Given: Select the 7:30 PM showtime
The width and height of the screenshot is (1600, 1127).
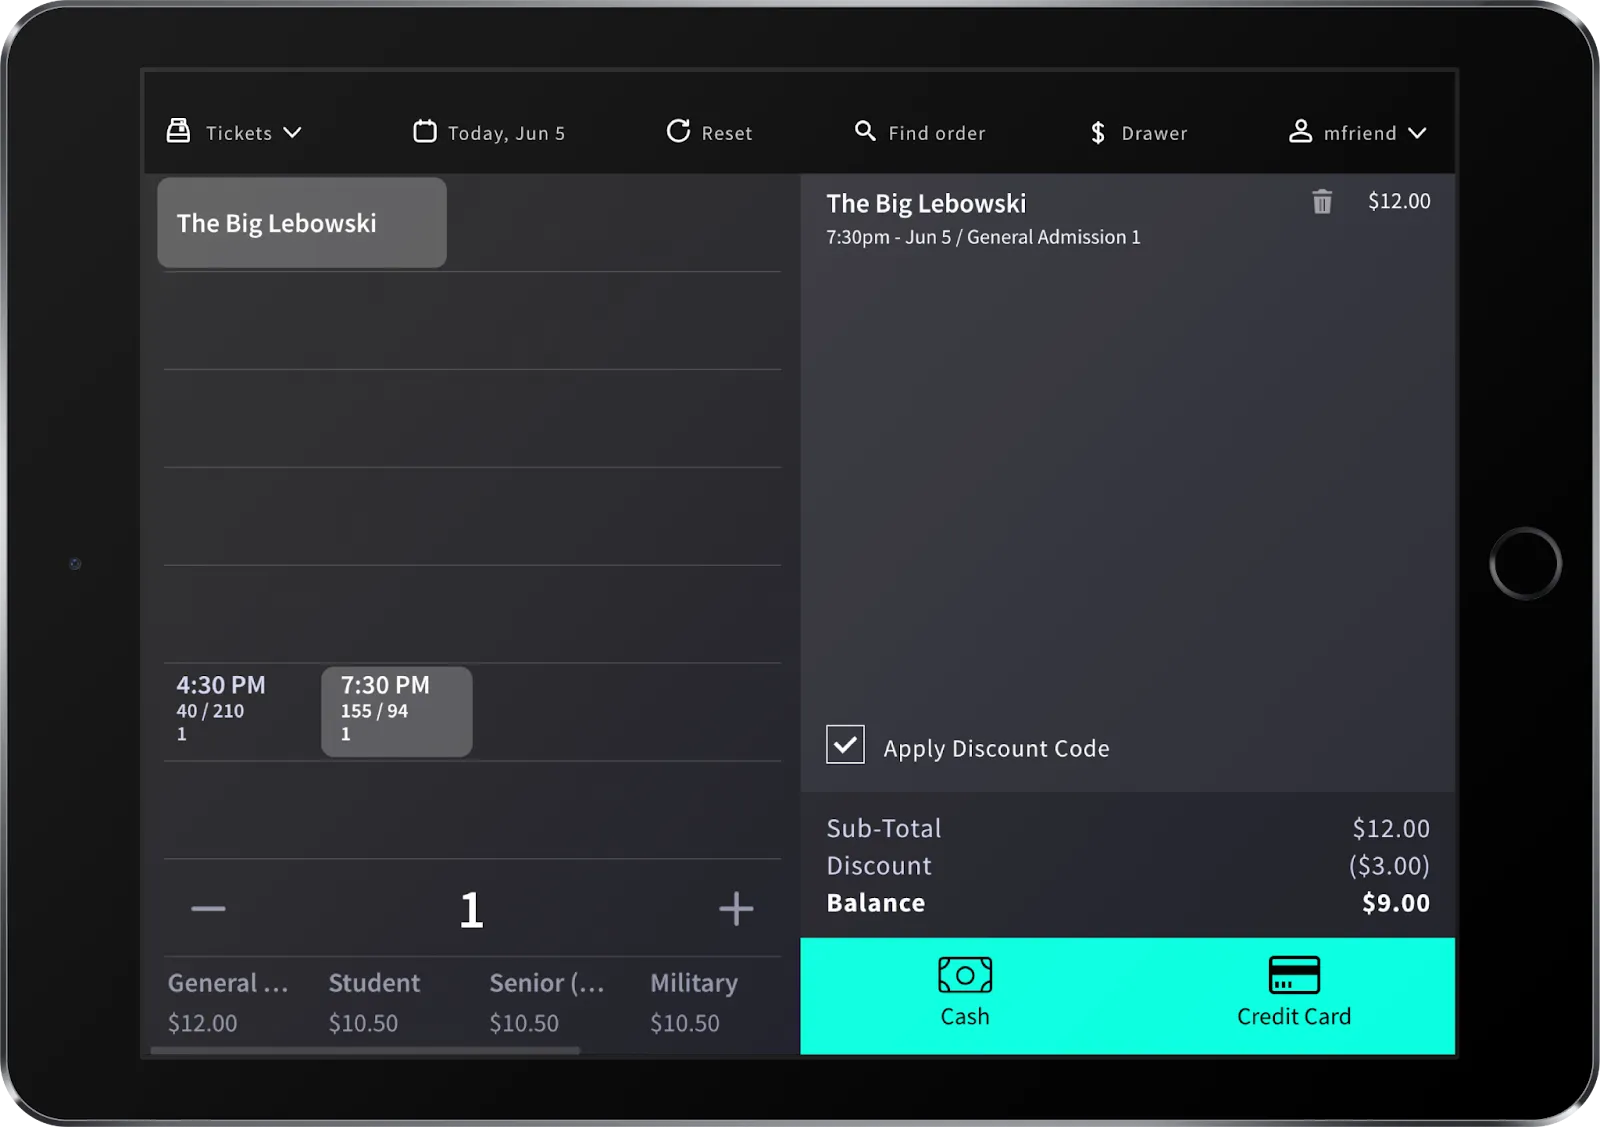Looking at the screenshot, I should pyautogui.click(x=397, y=711).
